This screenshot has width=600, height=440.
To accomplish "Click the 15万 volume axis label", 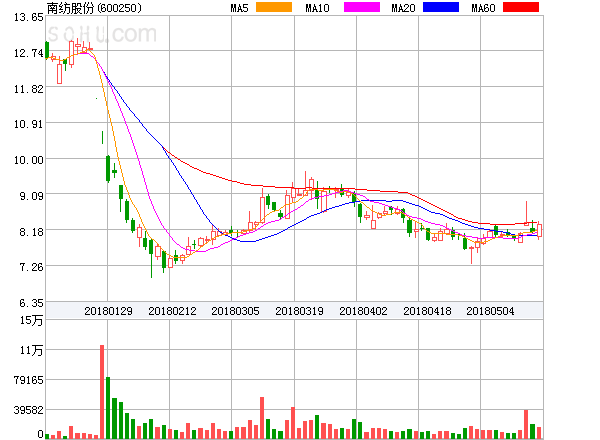I will click(31, 320).
